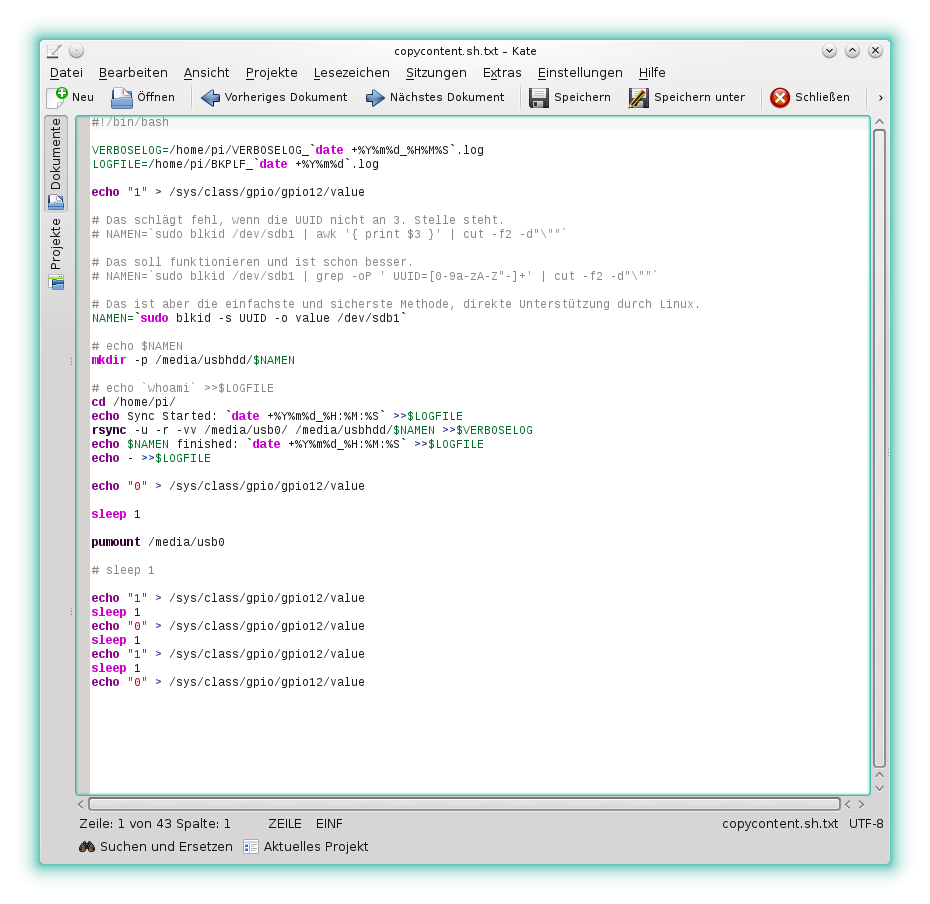Click the horizontal scrollbar left arrow
930x904 pixels.
pyautogui.click(x=81, y=804)
